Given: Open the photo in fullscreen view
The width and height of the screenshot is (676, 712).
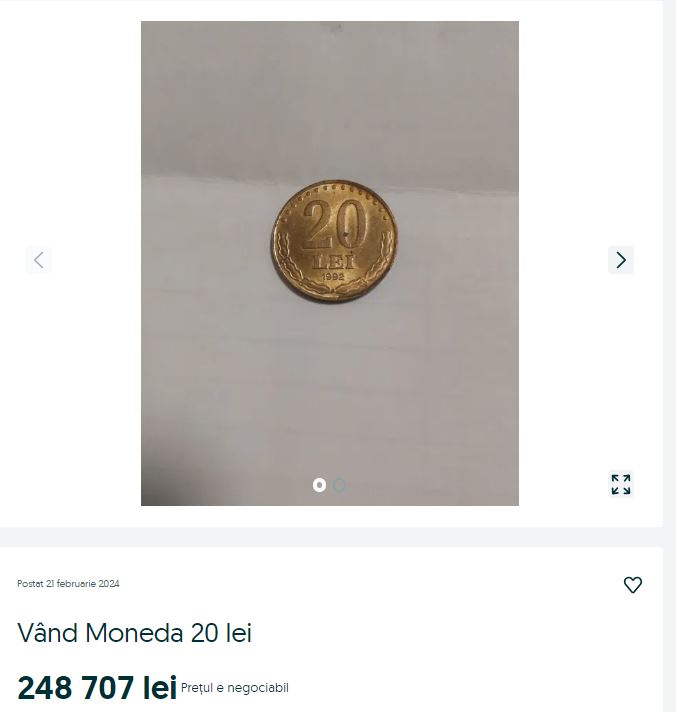Looking at the screenshot, I should coord(621,485).
